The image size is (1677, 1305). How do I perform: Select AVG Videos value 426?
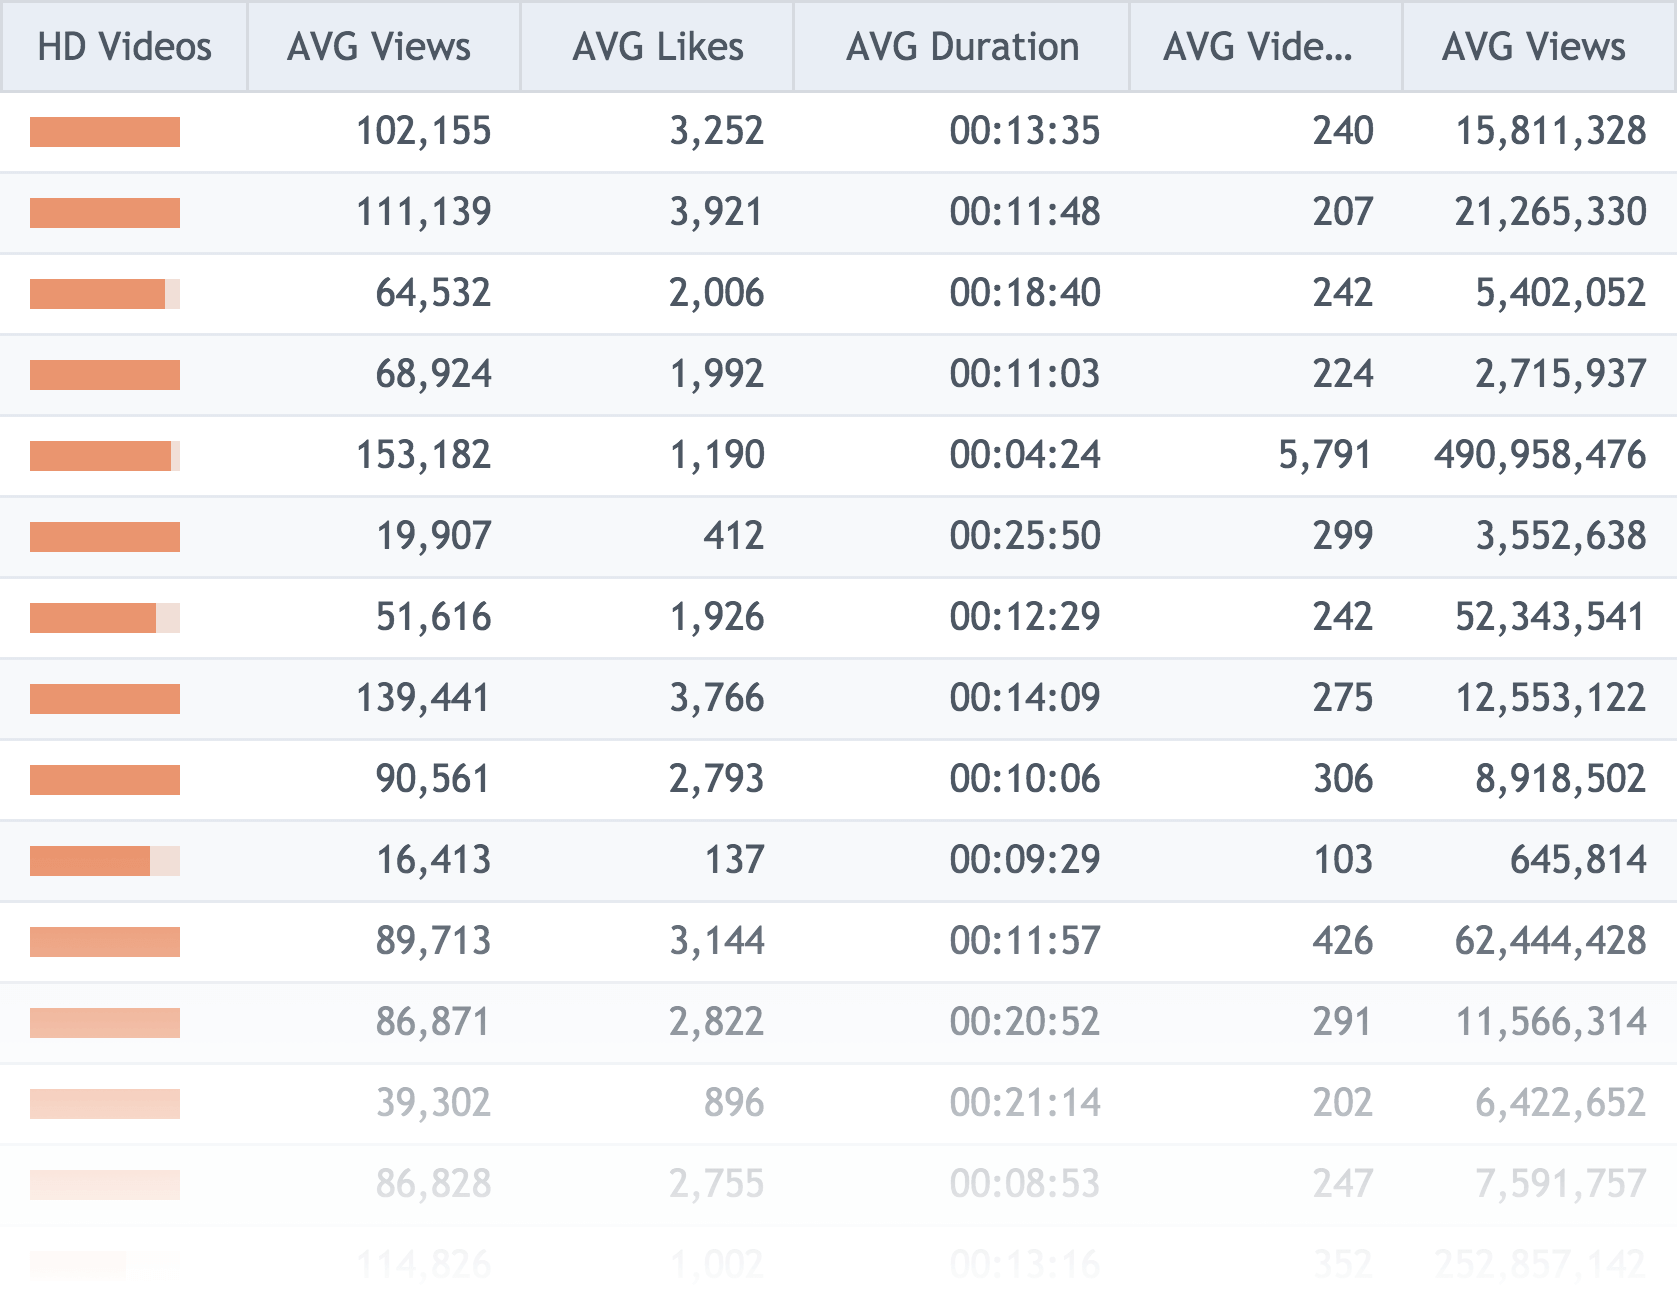pos(1343,941)
